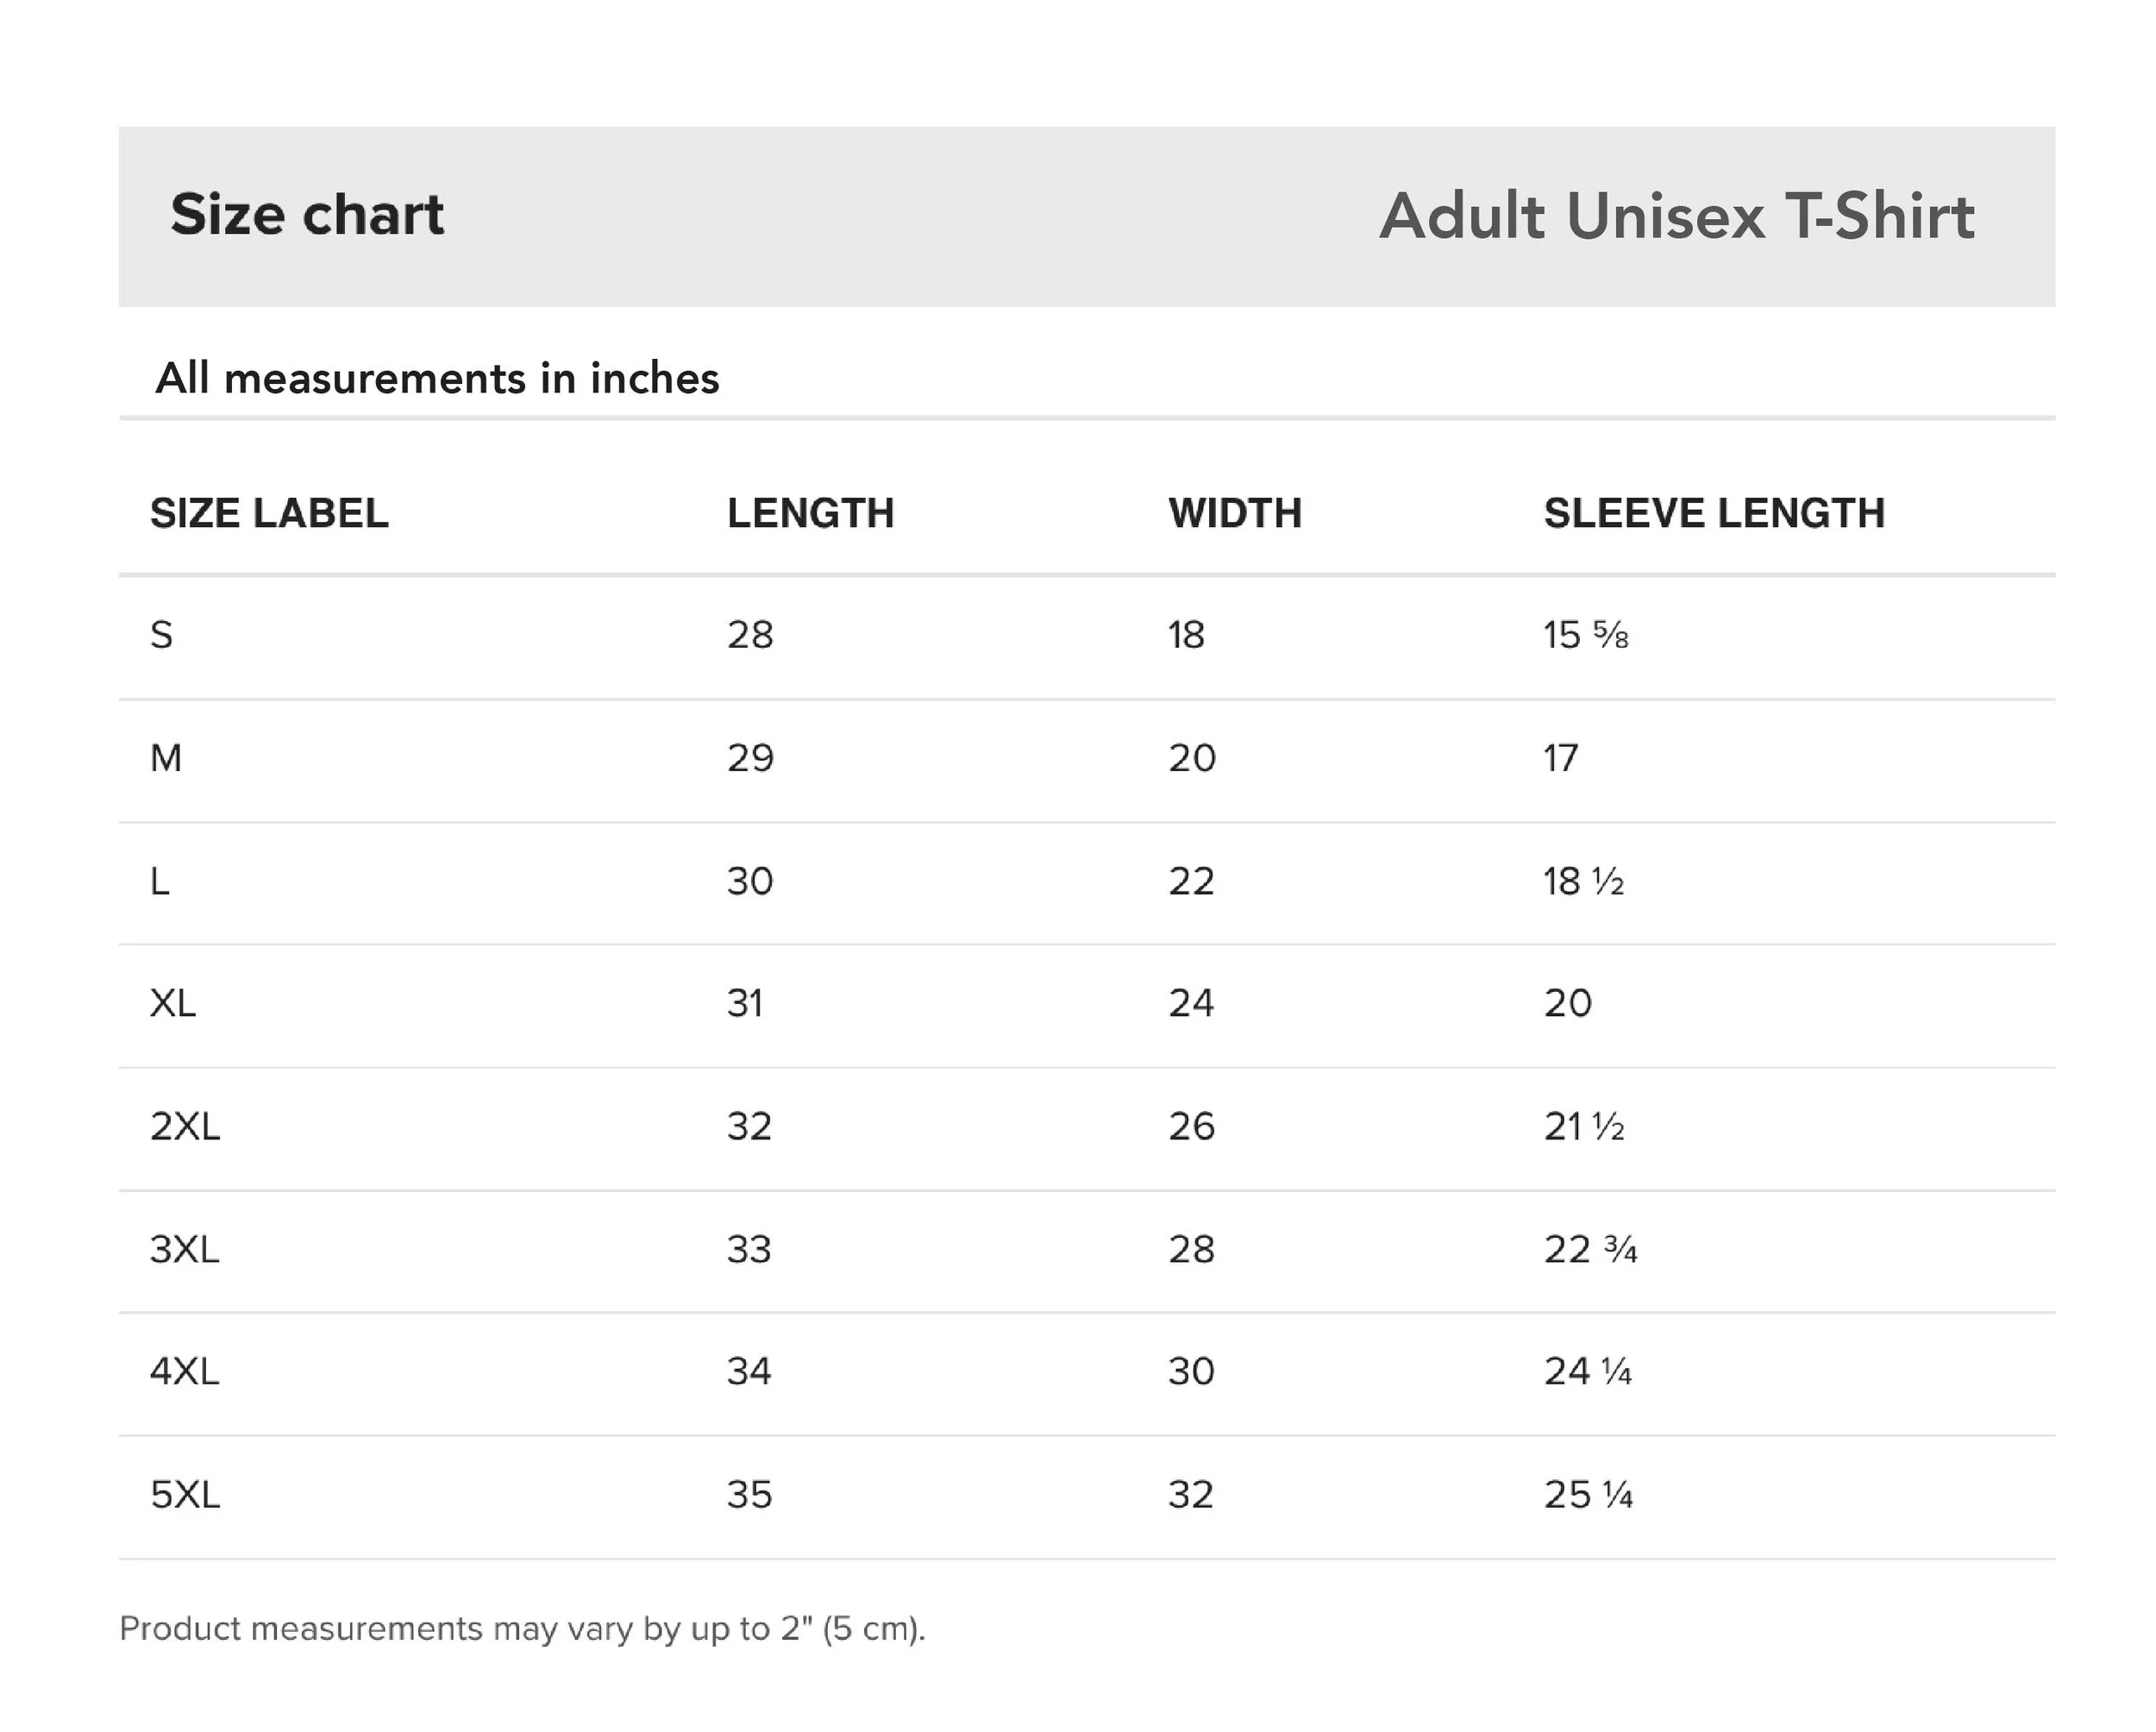Click the Size chart heading

[307, 214]
